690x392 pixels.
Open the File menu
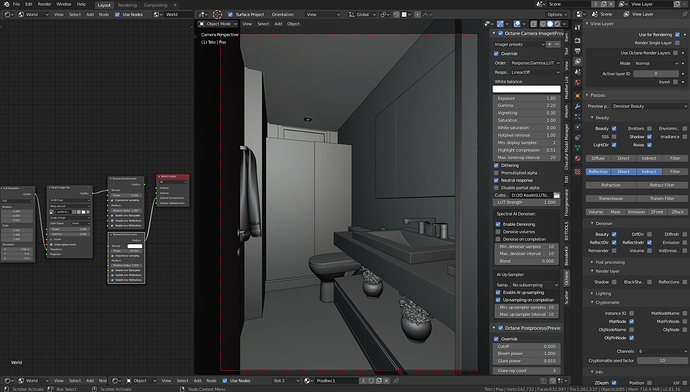(16, 4)
